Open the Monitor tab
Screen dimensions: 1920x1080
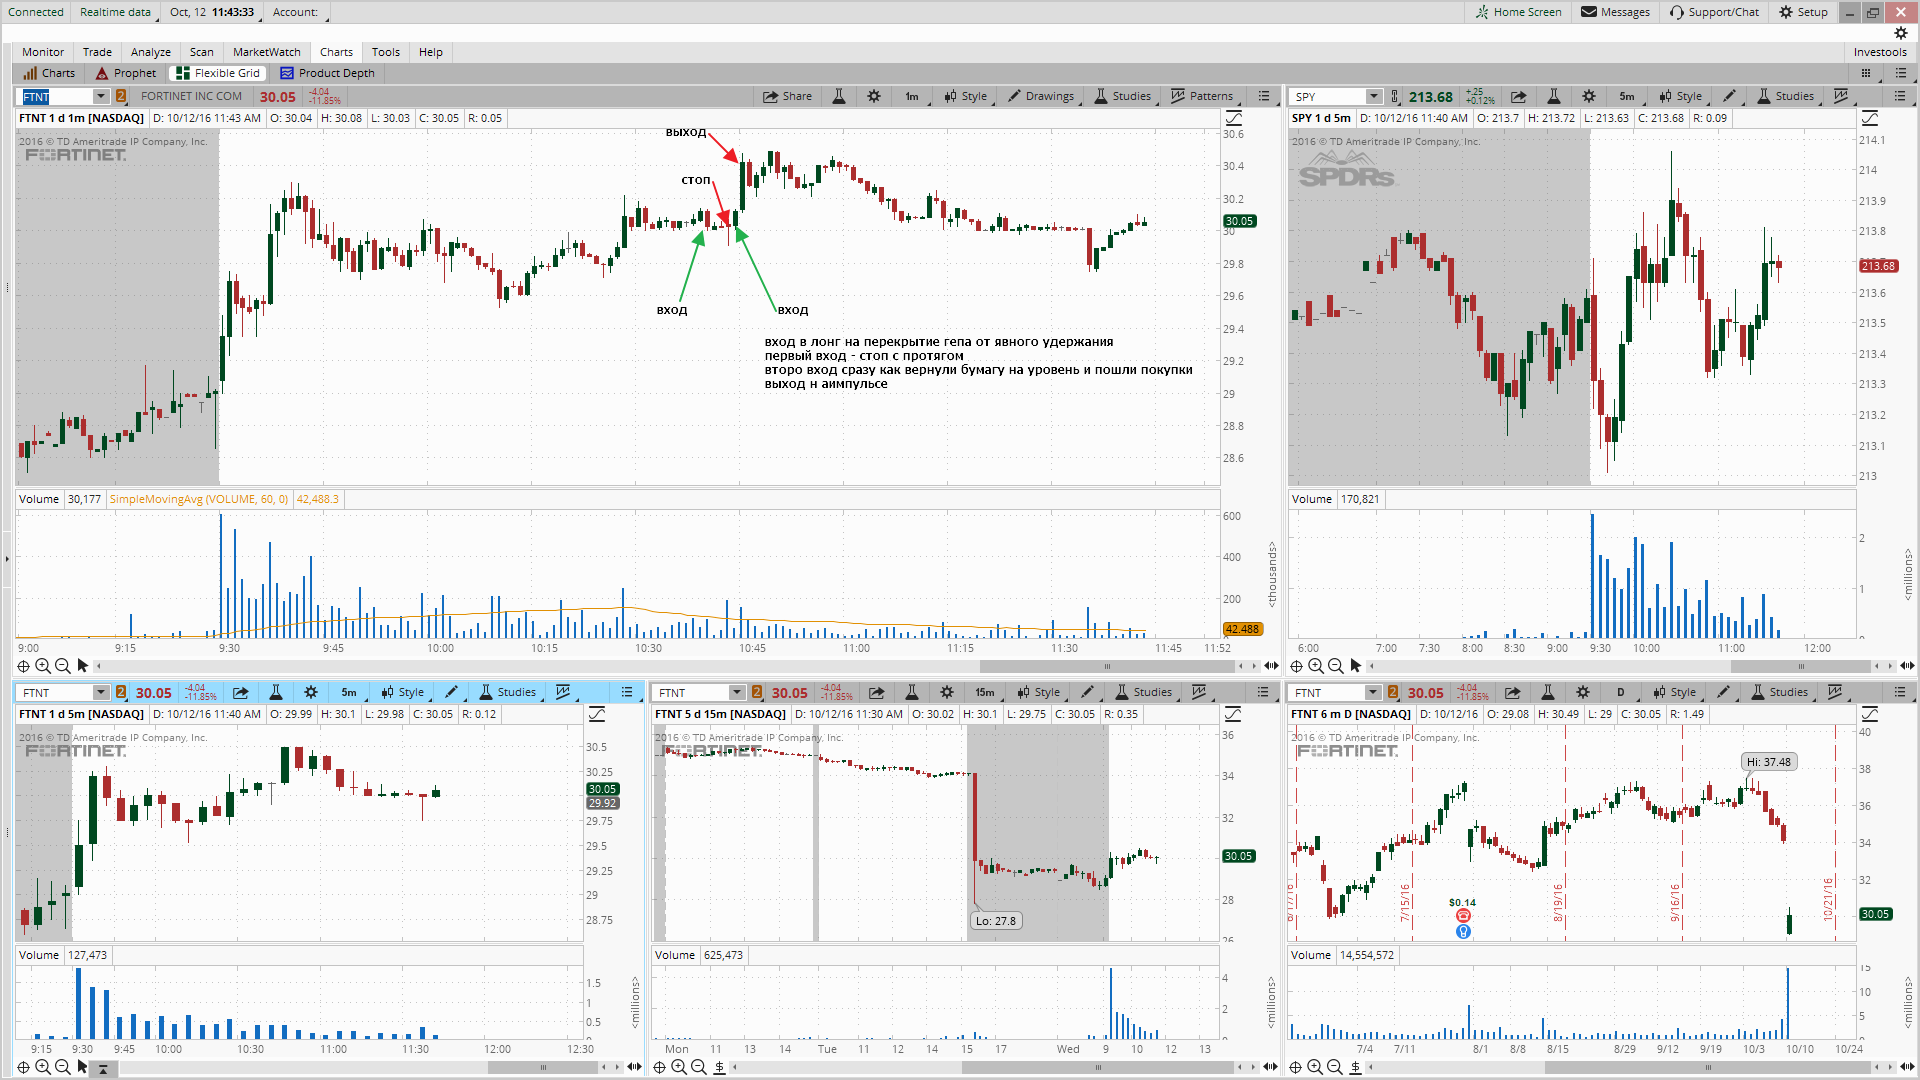tap(43, 52)
